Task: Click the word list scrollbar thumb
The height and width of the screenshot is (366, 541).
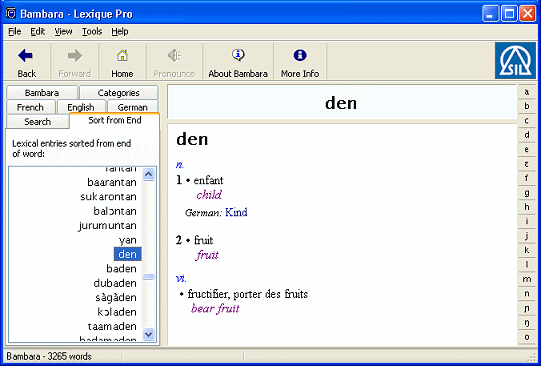Action: pos(149,277)
